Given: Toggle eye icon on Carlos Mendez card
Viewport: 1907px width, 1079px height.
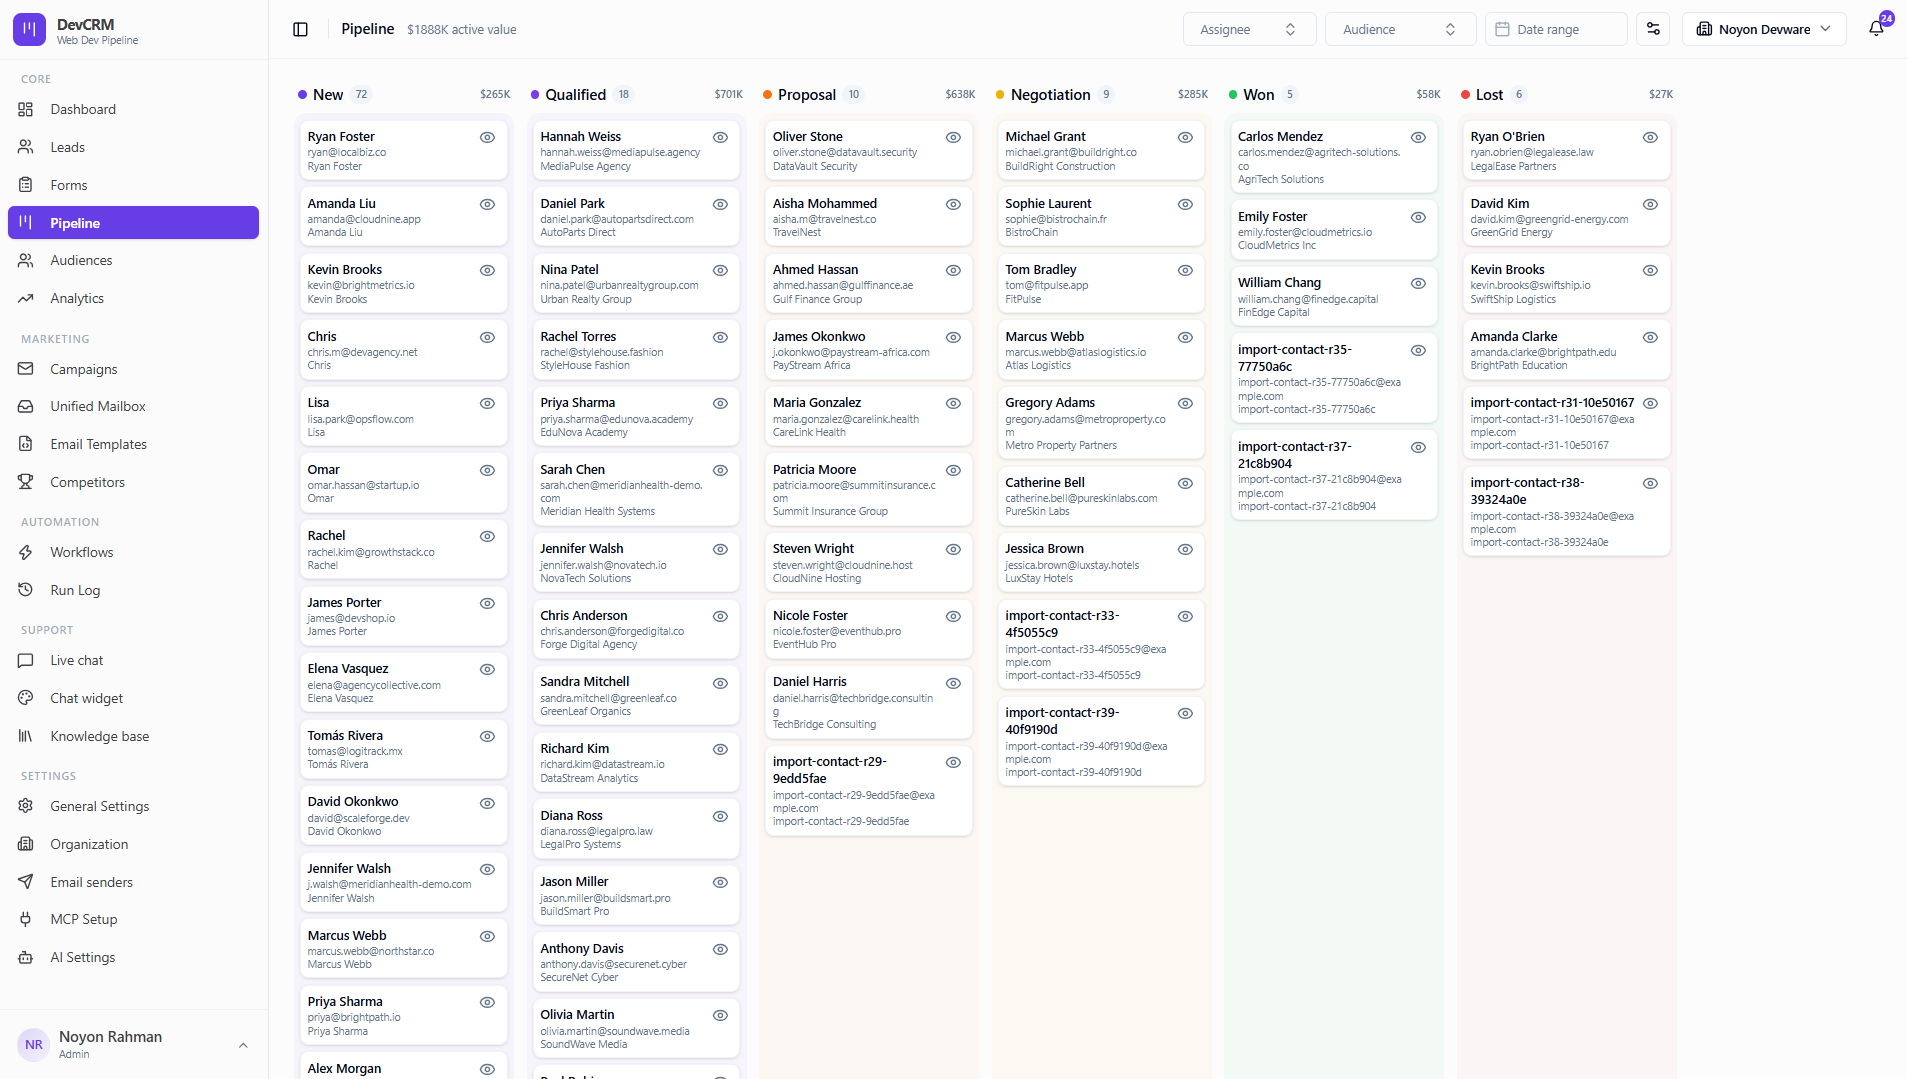Looking at the screenshot, I should pyautogui.click(x=1418, y=137).
